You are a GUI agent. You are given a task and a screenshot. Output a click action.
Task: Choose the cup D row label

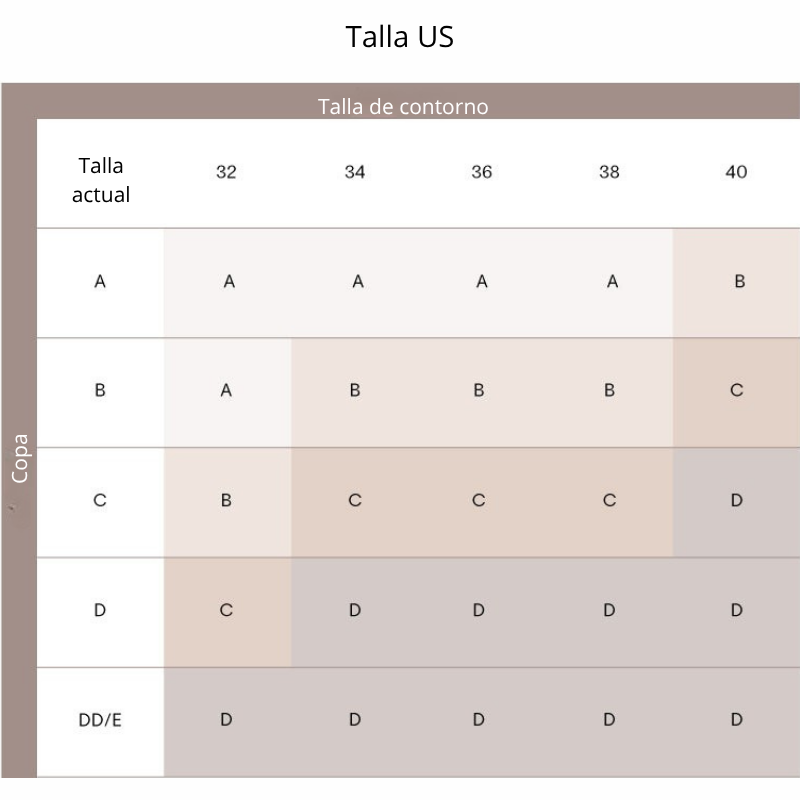(x=100, y=610)
